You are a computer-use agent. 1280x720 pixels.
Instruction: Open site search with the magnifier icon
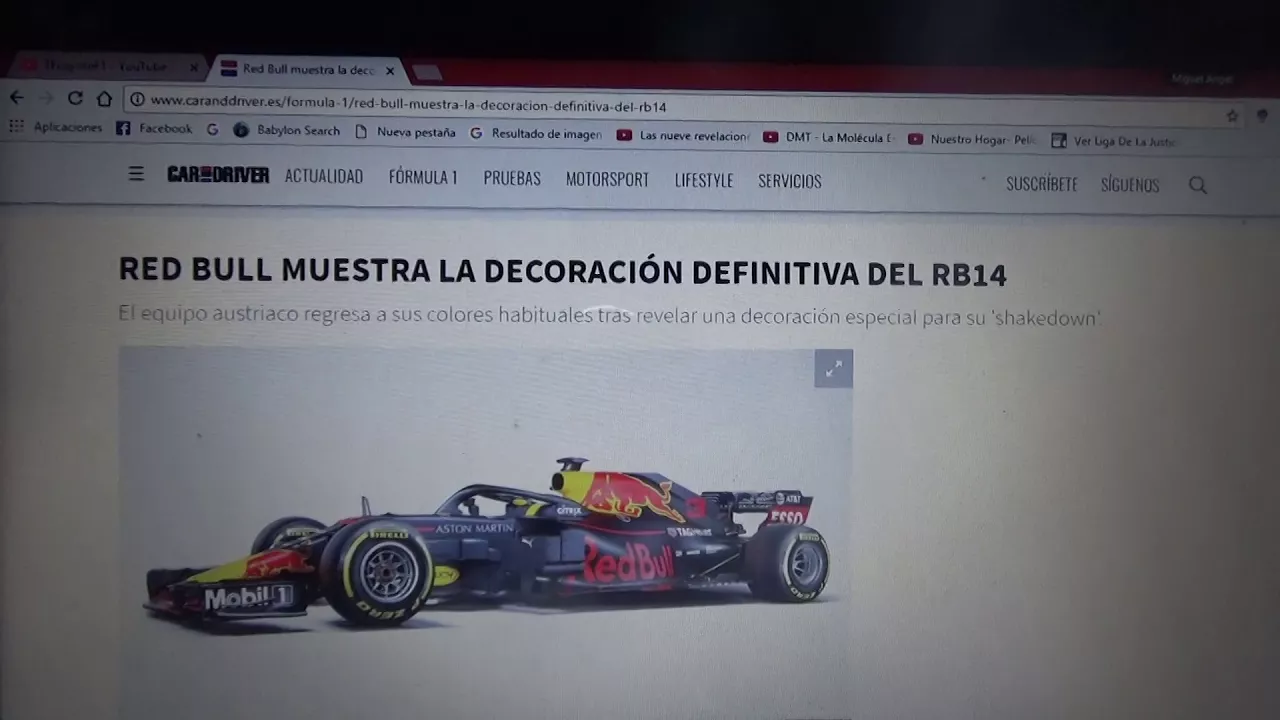coord(1198,185)
